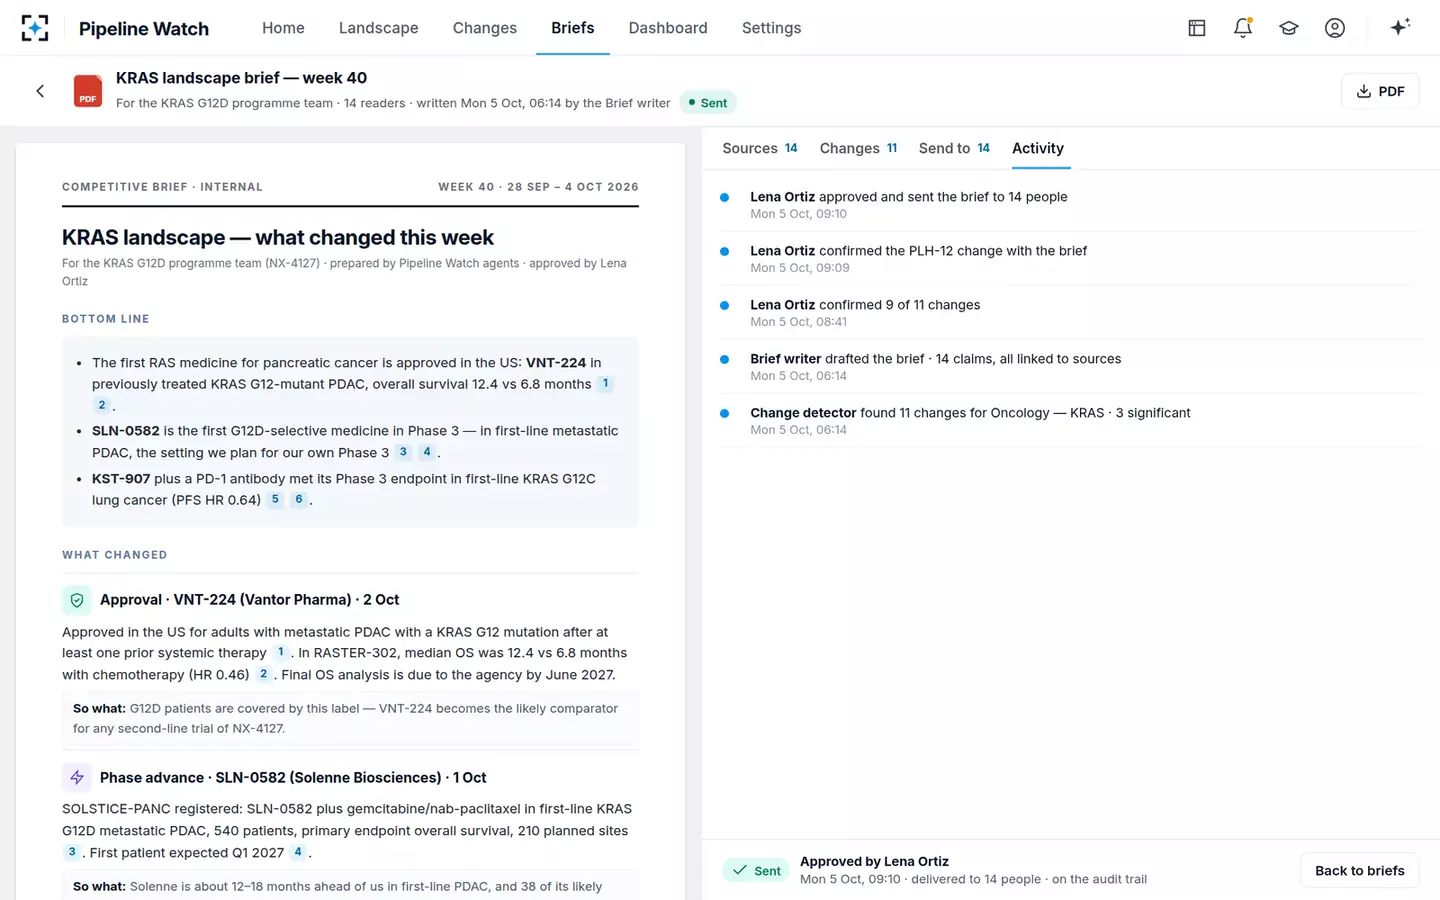1440x900 pixels.
Task: Open the graduation cap learning icon
Action: (x=1289, y=28)
